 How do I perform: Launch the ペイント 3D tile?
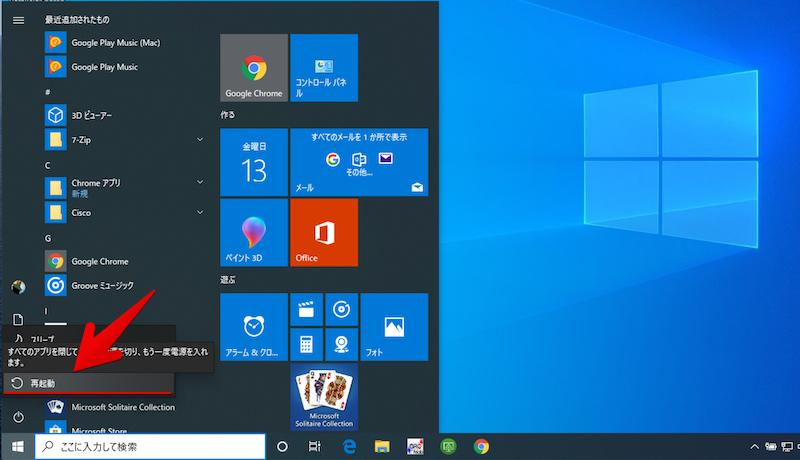pyautogui.click(x=254, y=232)
